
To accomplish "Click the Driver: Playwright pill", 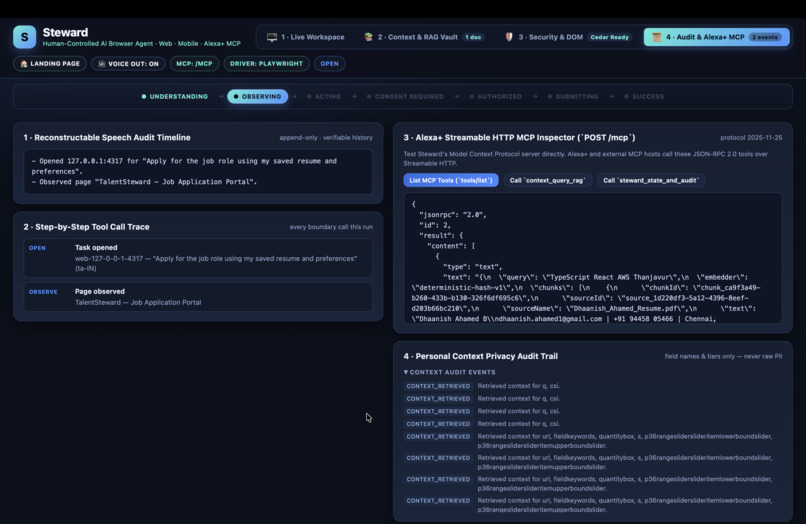I will tap(266, 64).
